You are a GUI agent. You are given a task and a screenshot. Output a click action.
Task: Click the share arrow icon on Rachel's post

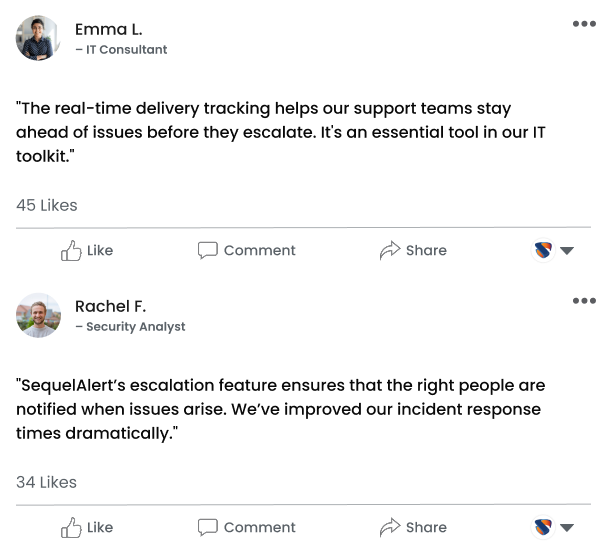point(390,528)
